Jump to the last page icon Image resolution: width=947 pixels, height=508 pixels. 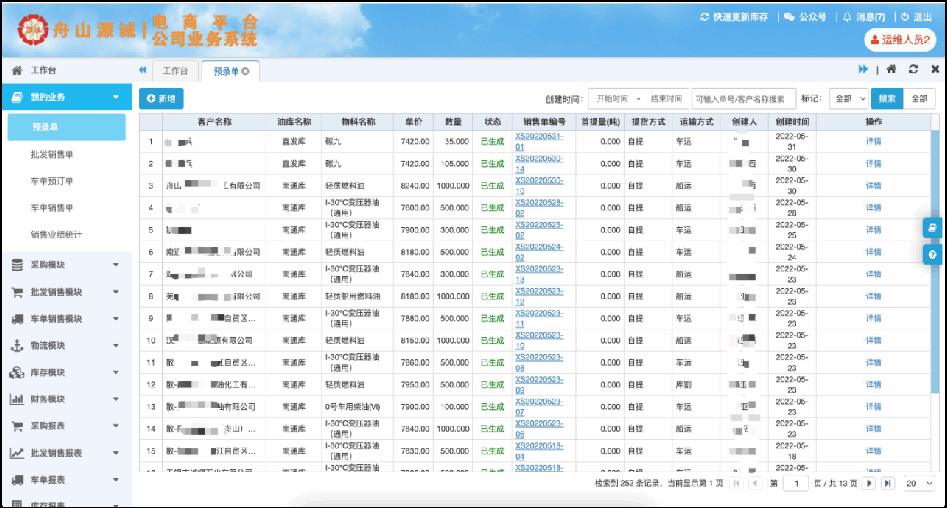(x=887, y=483)
